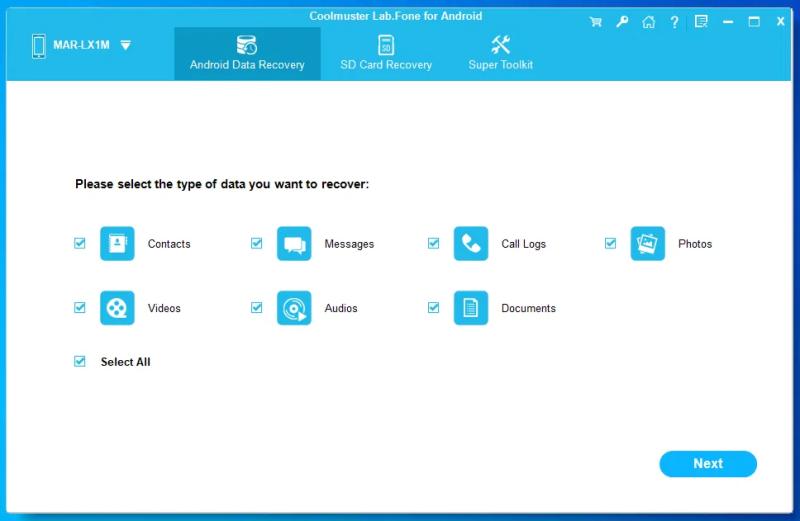Uncheck the Messages checkbox

(257, 243)
